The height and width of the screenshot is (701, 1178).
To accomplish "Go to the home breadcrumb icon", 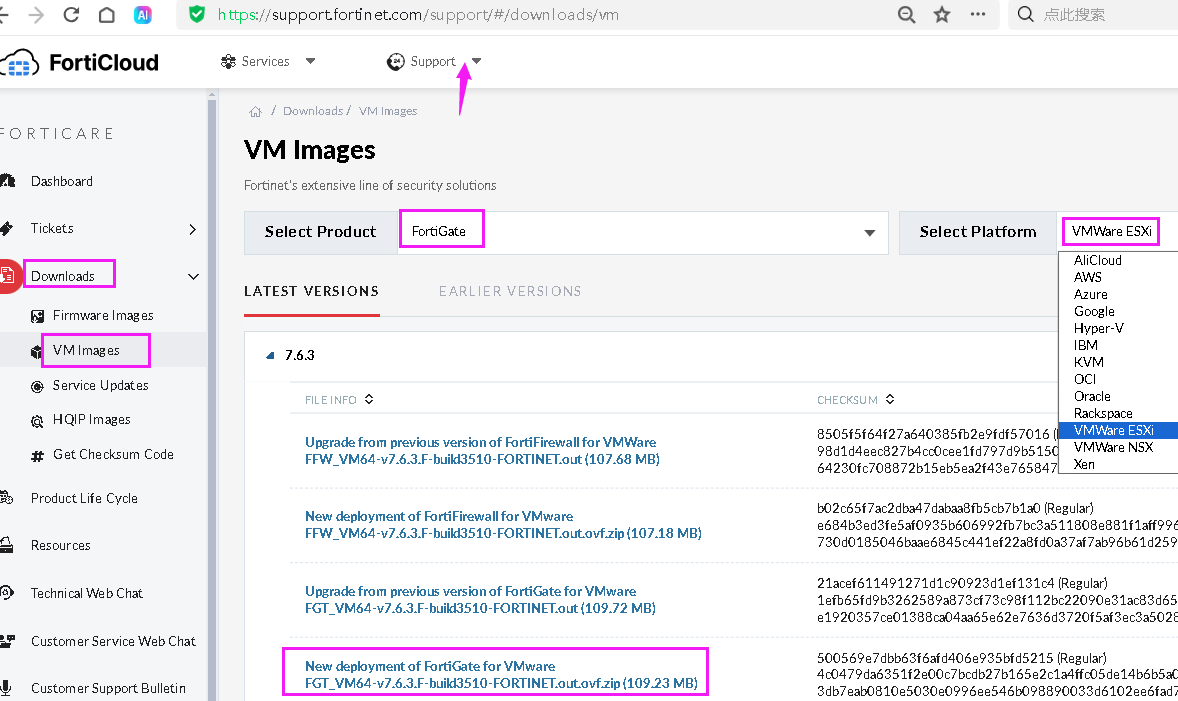I will click(x=255, y=111).
